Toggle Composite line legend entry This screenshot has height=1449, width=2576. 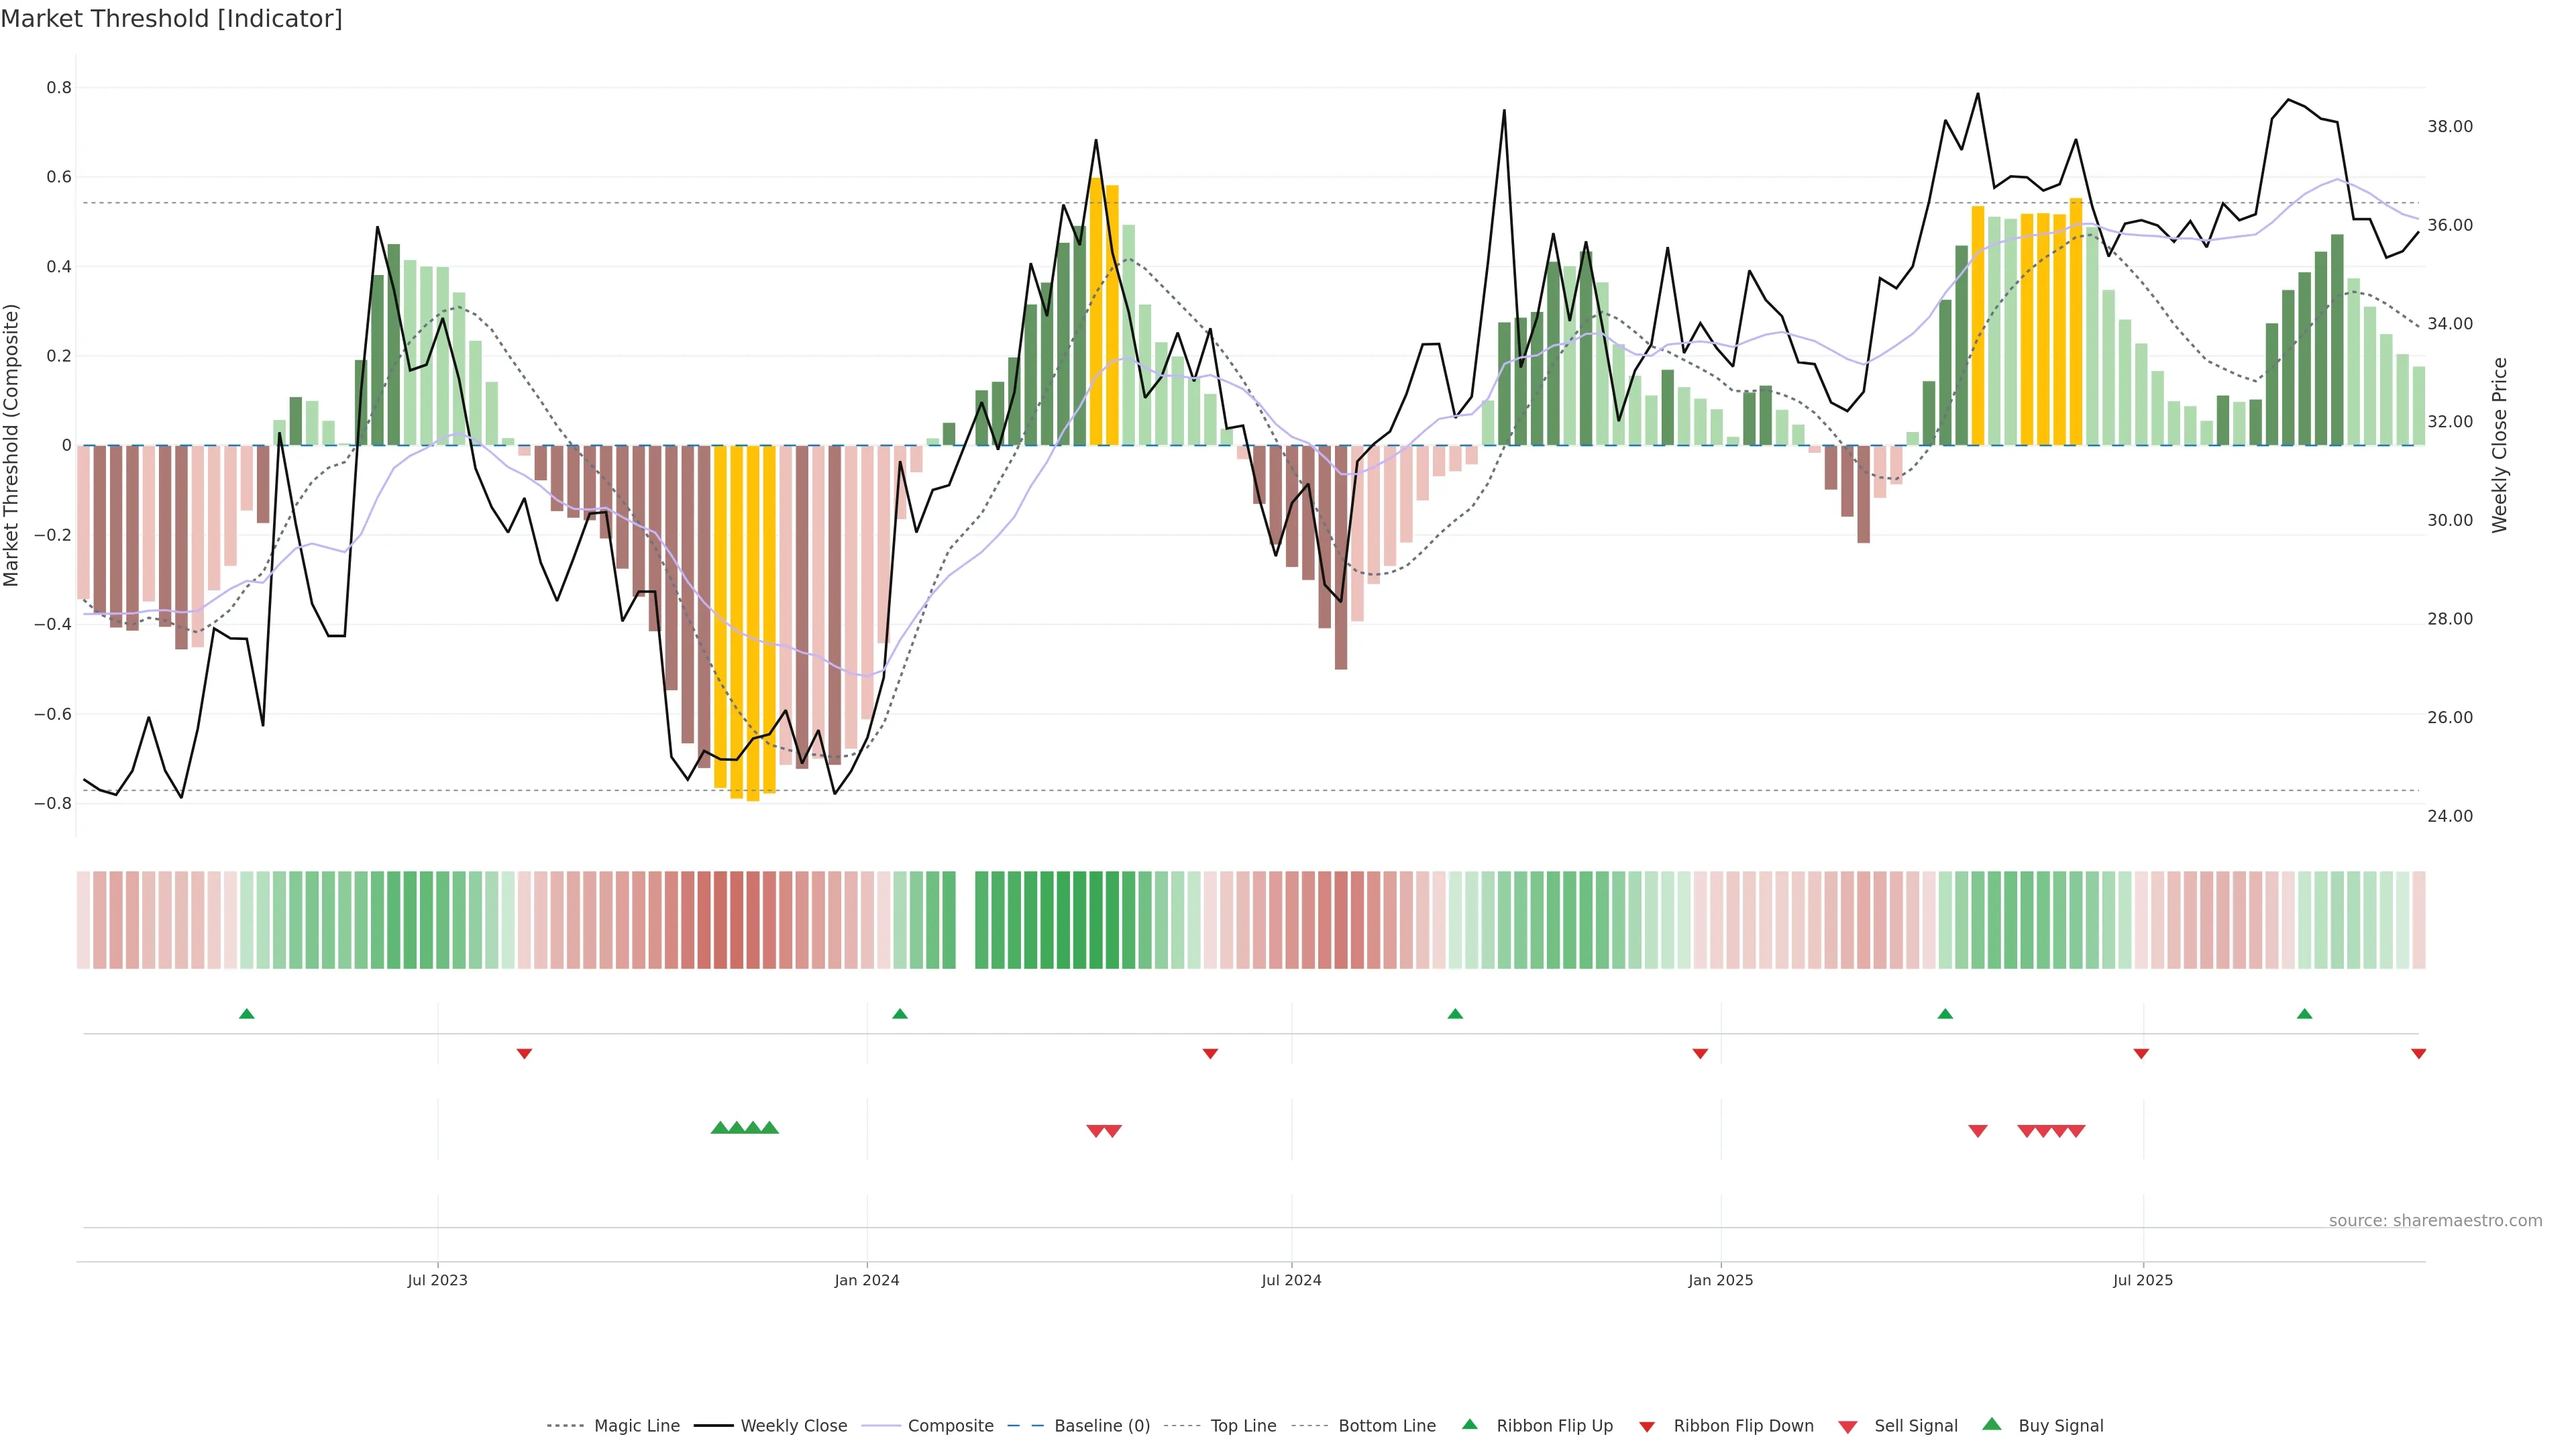click(950, 1425)
